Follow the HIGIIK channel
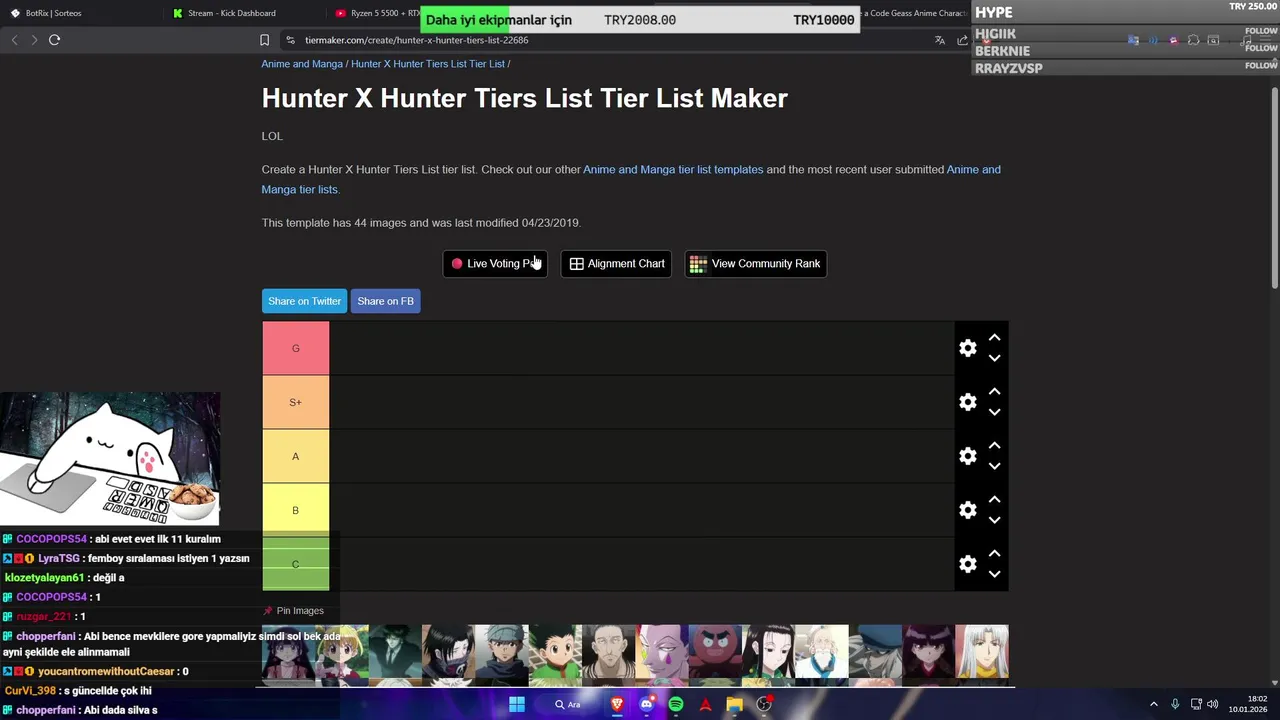Screen dimensions: 1280x720 coord(1261,31)
